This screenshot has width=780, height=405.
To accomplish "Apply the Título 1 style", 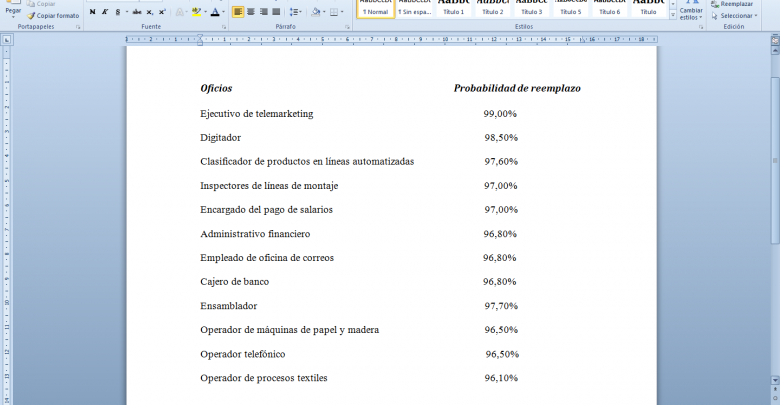I will [454, 8].
